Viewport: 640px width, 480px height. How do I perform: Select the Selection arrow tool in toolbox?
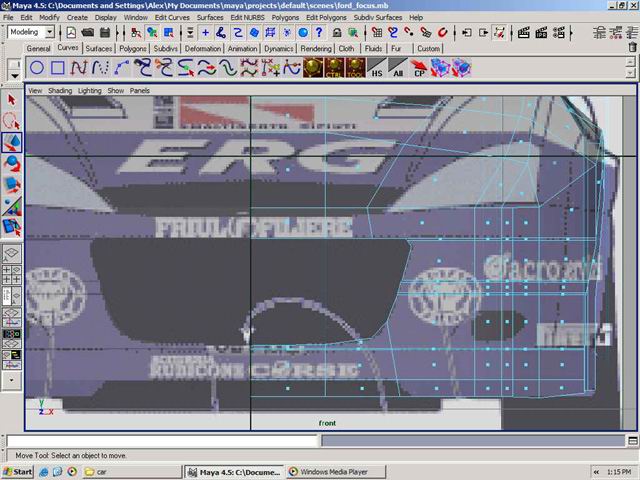pyautogui.click(x=12, y=100)
